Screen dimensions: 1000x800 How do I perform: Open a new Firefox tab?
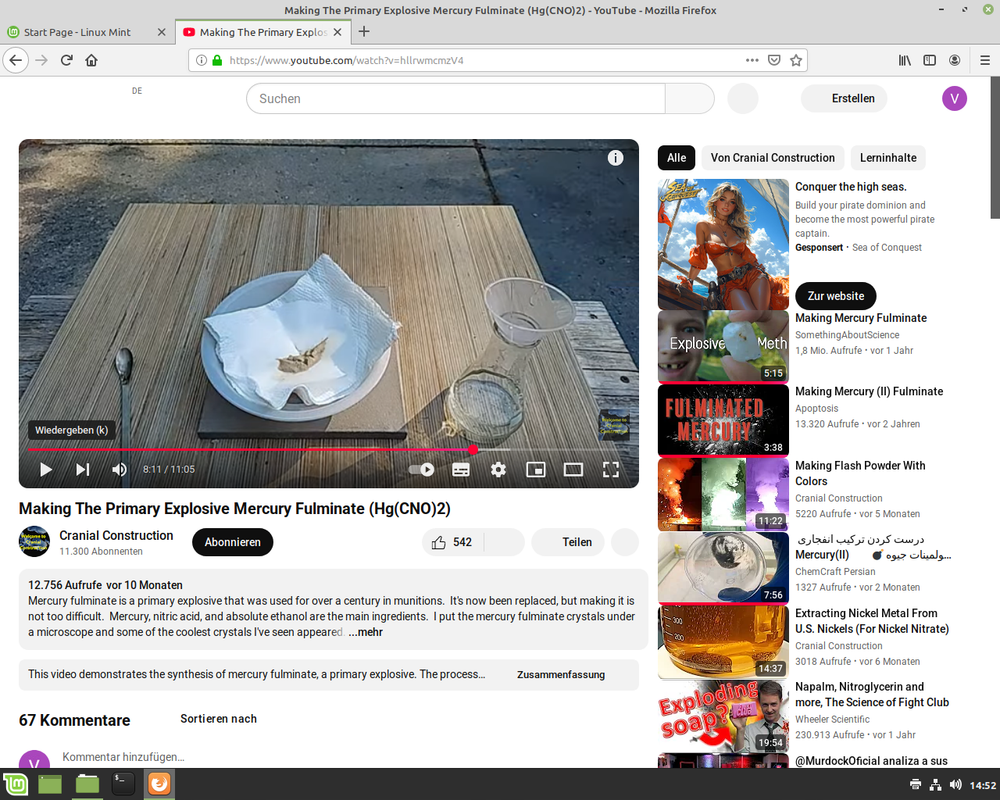[x=364, y=32]
